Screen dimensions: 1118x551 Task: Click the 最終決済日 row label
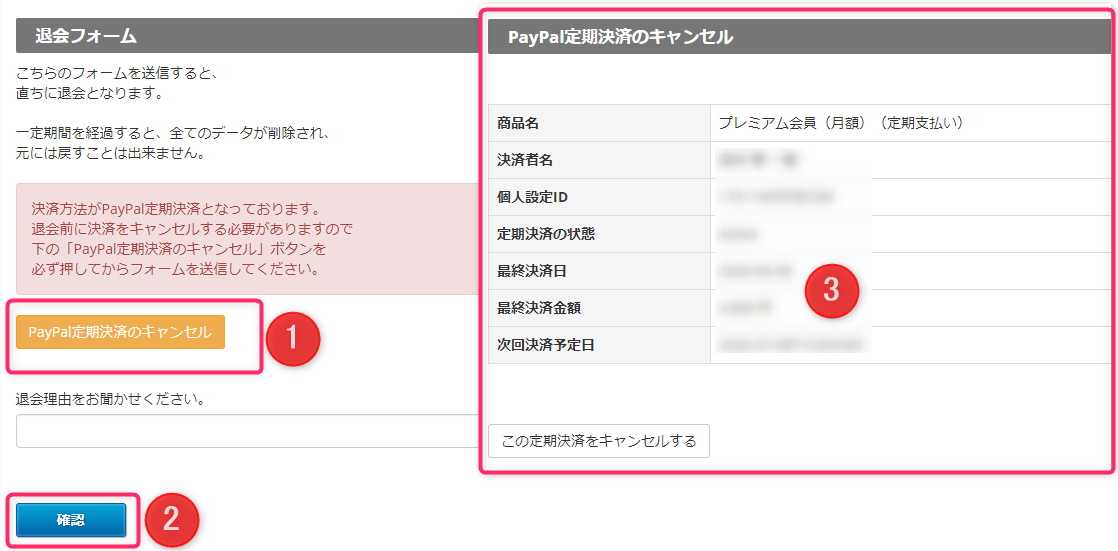coord(532,272)
